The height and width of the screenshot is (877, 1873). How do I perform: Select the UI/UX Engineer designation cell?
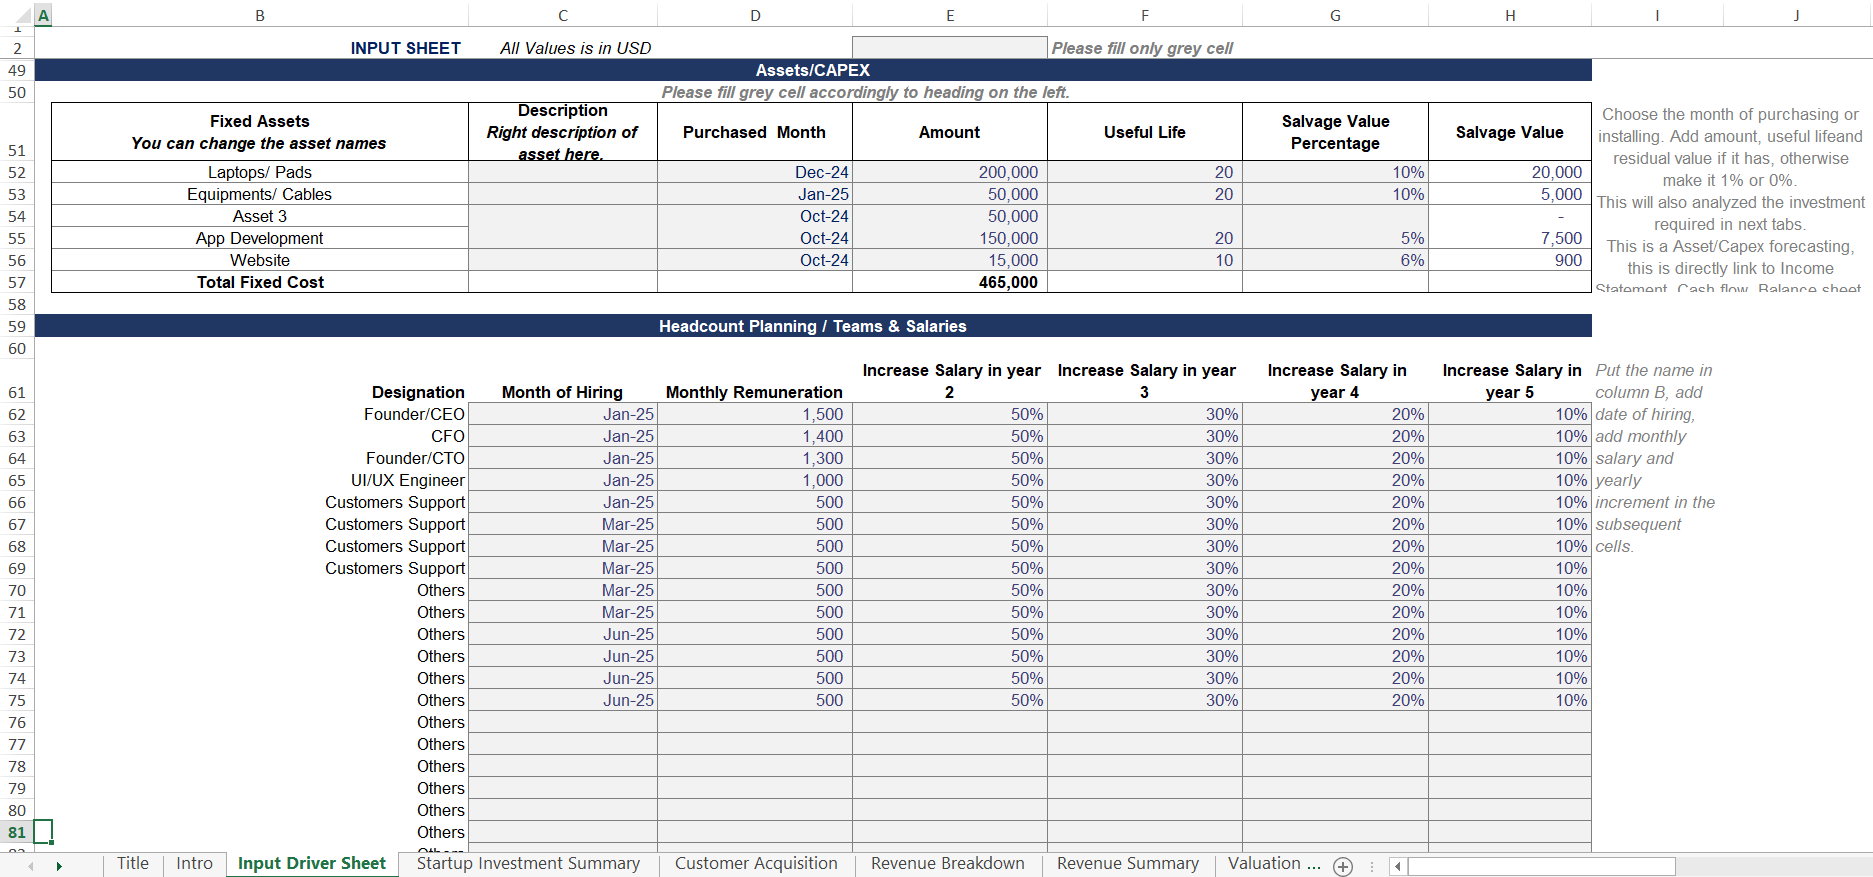point(260,480)
